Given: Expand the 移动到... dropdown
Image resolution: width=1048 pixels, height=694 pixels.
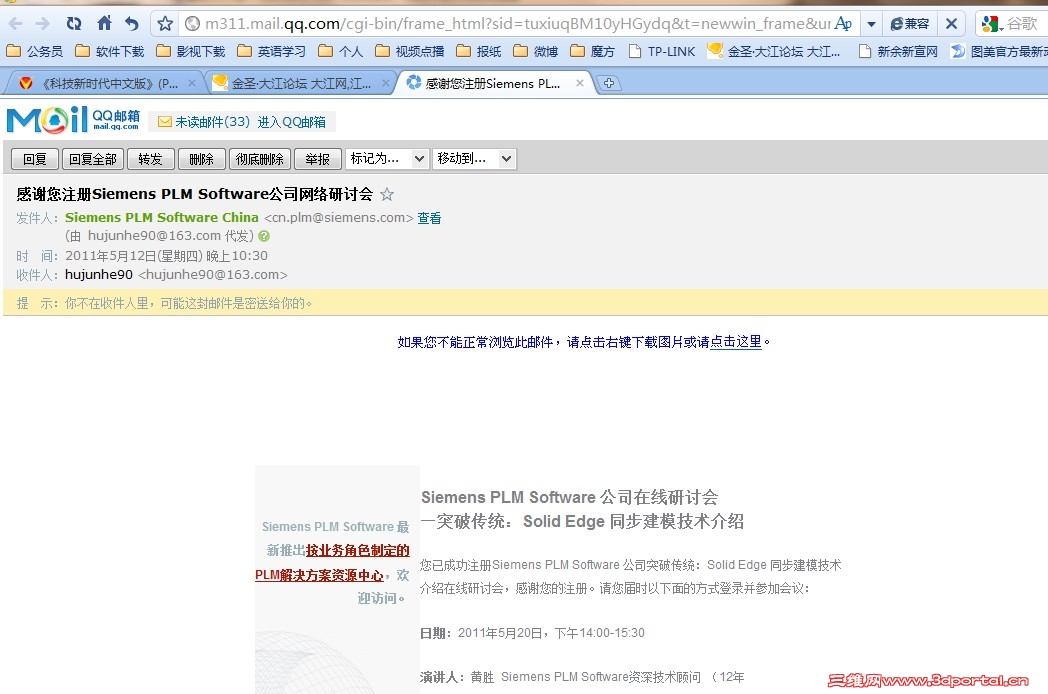Looking at the screenshot, I should coord(474,159).
